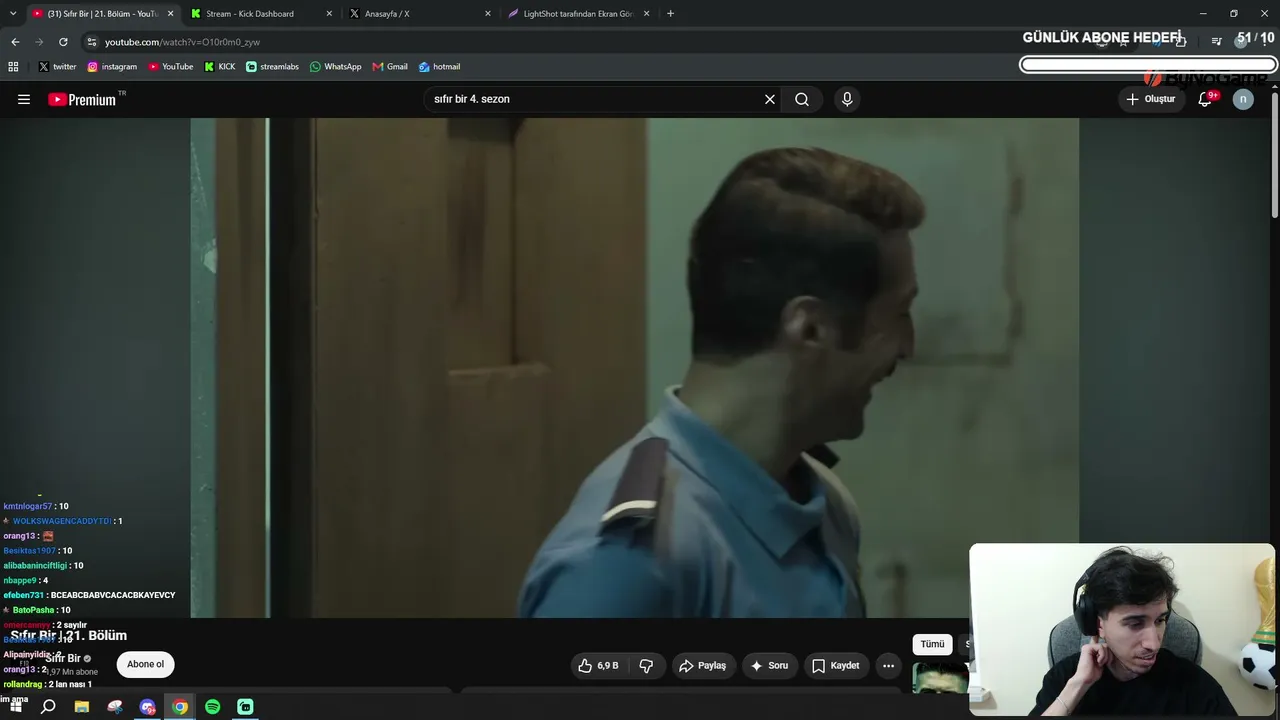
Task: Open more actions three-dot menu
Action: click(888, 665)
